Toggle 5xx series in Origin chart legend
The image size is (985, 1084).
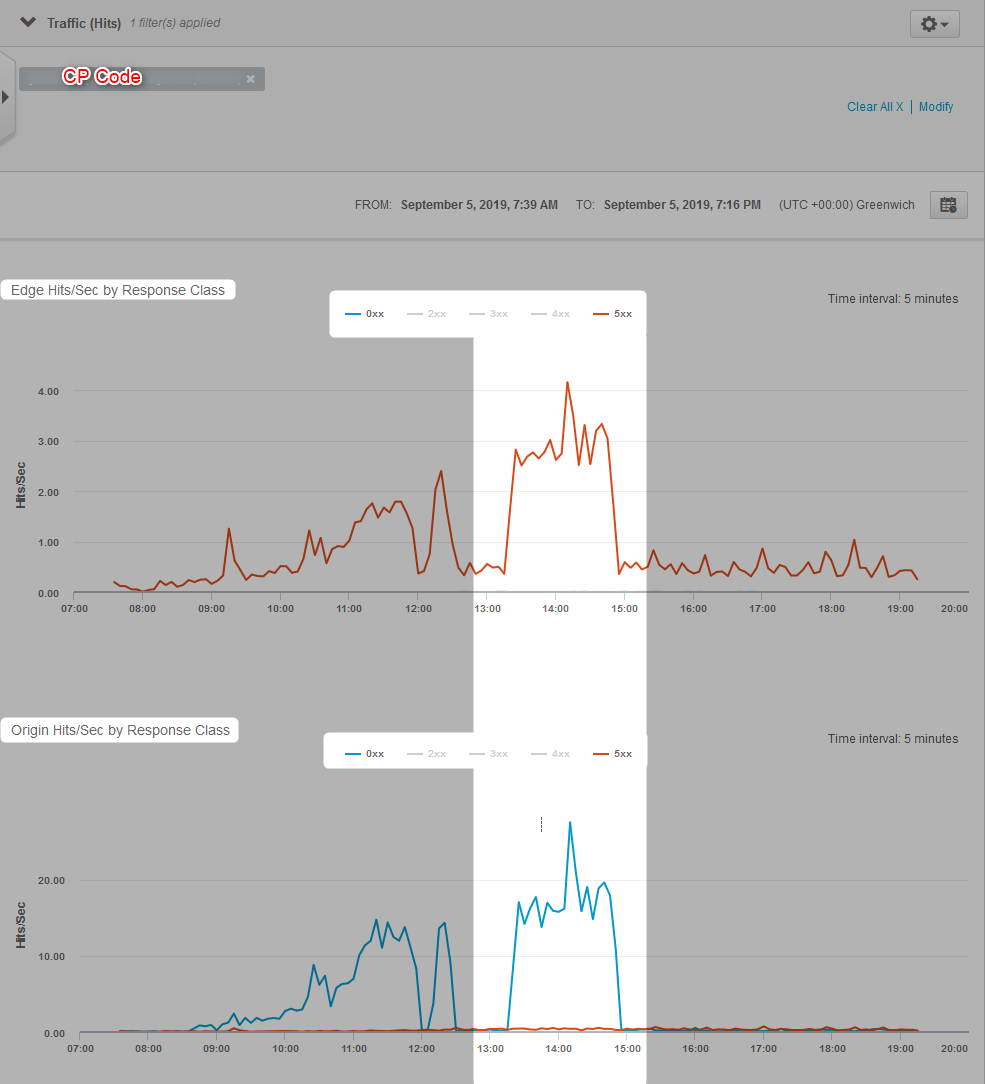coord(613,754)
